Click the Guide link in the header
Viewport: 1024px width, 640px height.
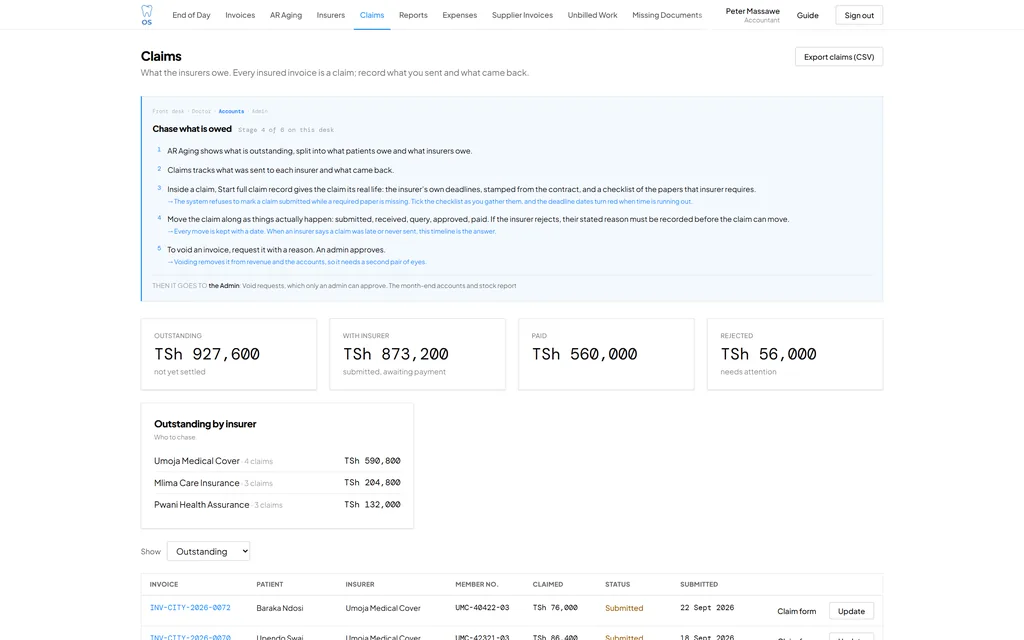[807, 15]
